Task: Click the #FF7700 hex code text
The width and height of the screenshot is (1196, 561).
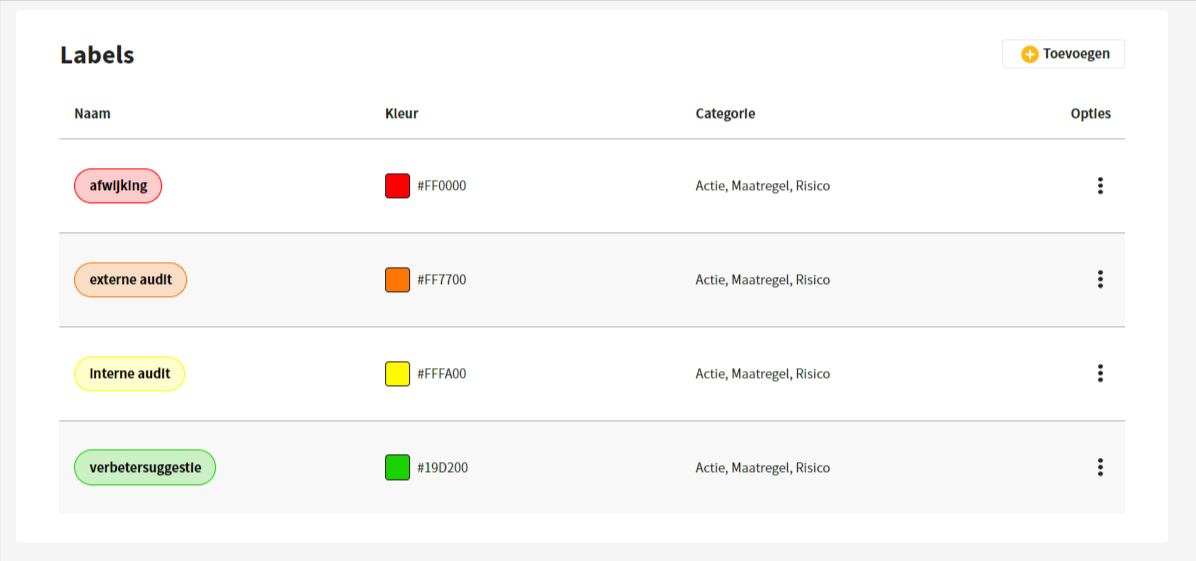Action: (x=442, y=279)
